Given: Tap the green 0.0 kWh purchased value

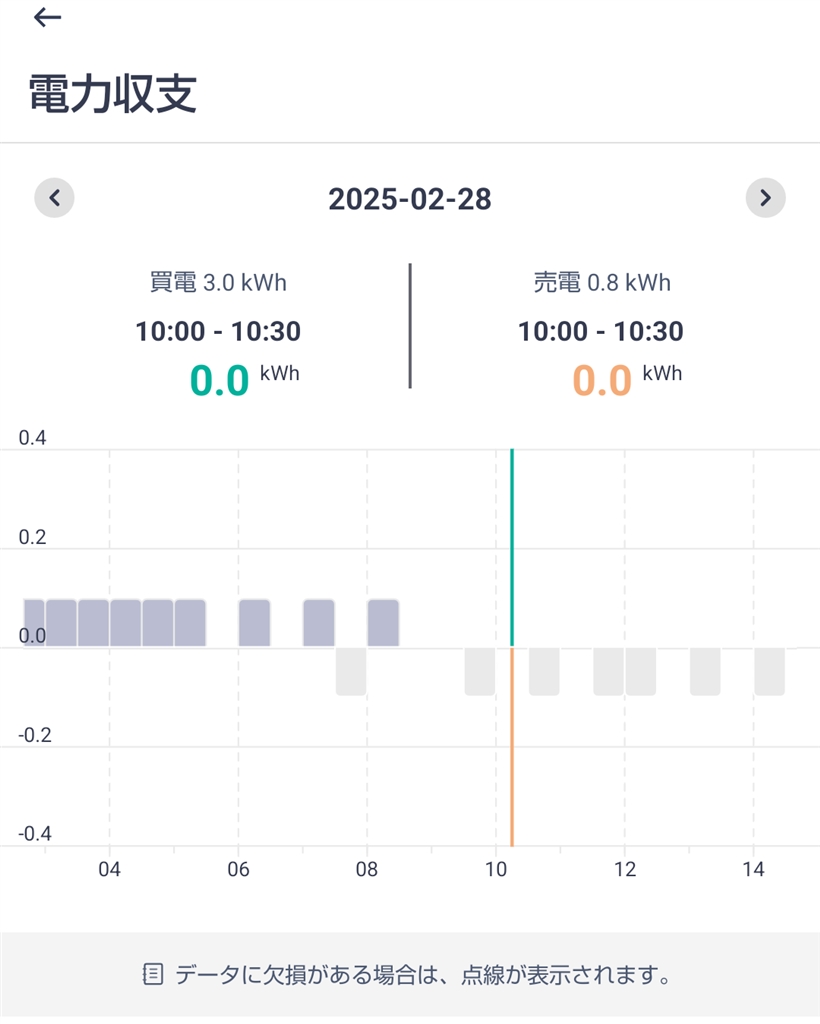Looking at the screenshot, I should (x=220, y=381).
